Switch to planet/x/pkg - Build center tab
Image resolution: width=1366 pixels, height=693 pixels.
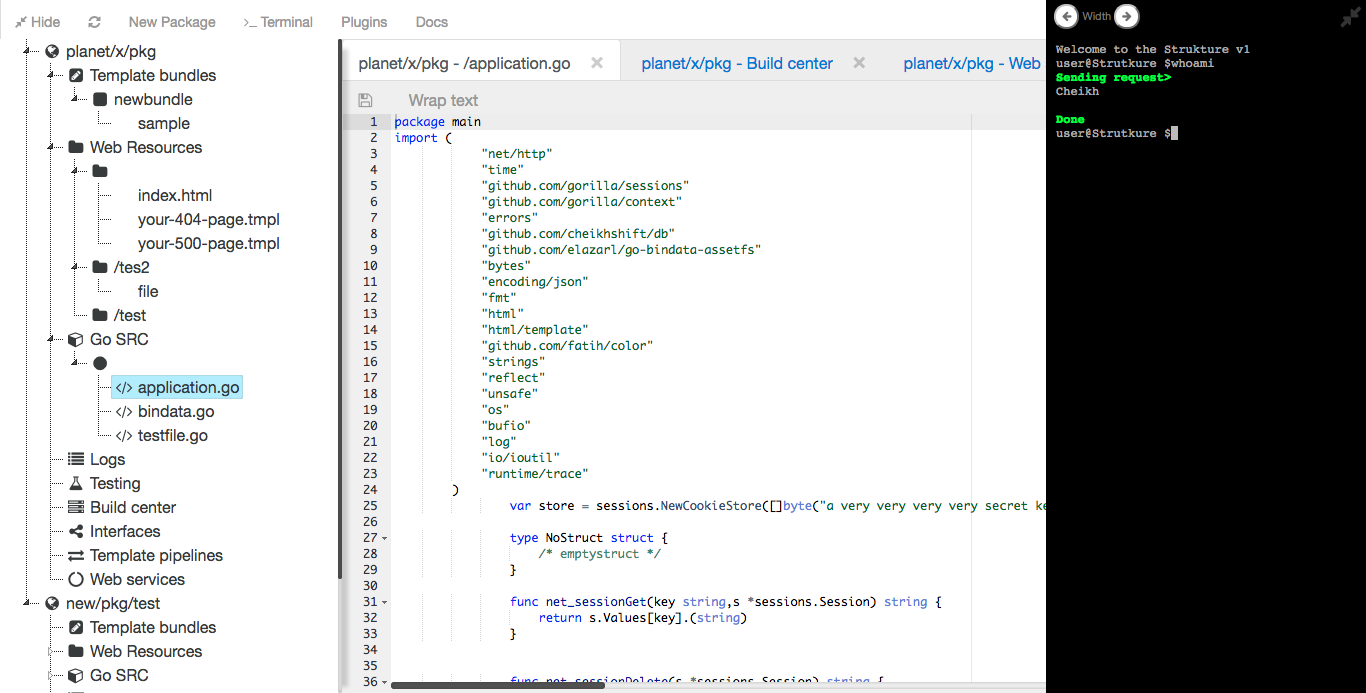(x=737, y=63)
